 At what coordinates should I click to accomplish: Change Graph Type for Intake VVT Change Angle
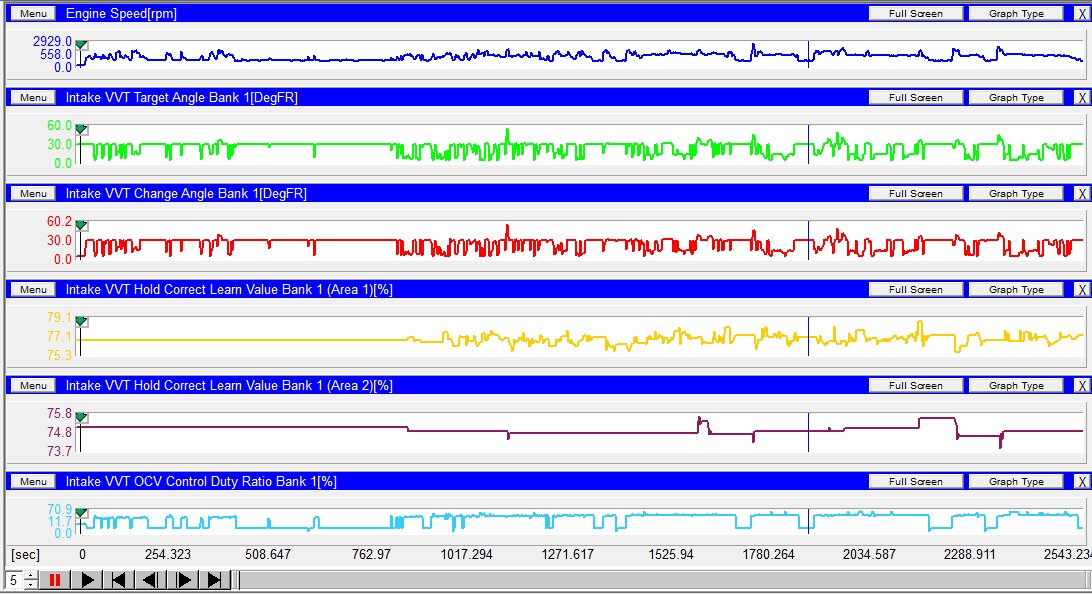tap(1016, 194)
